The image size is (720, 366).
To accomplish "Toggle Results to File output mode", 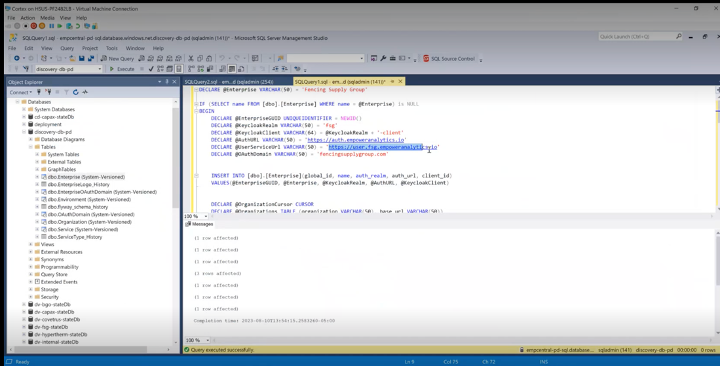I will (241, 69).
